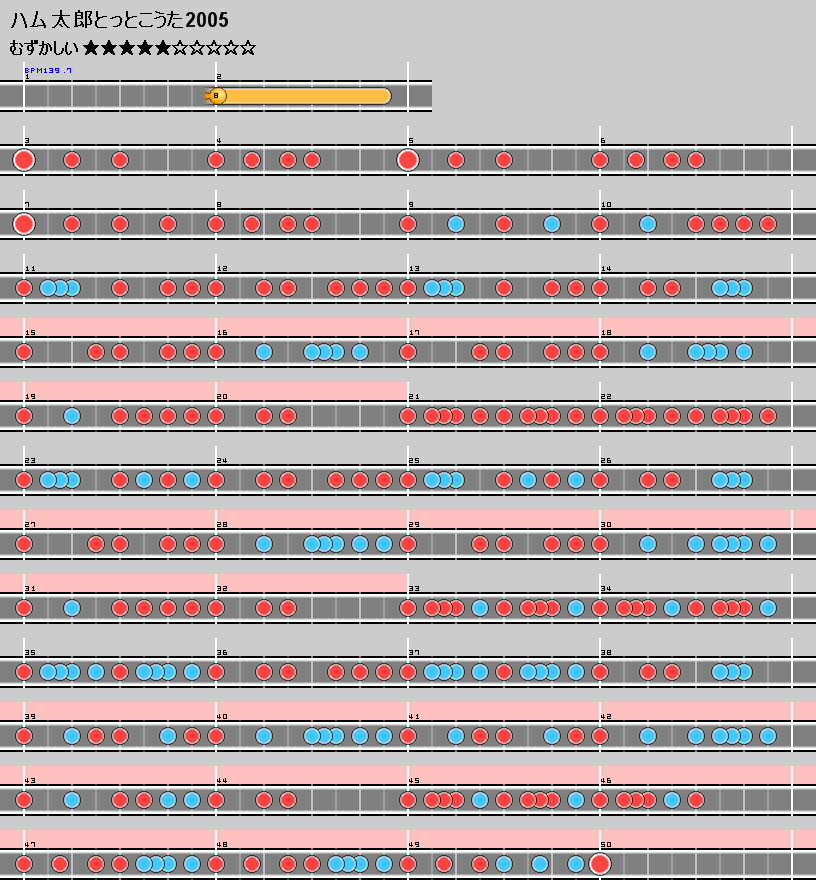This screenshot has height=880, width=816.
Task: Select the only blue note in measure 19
Action: (72, 416)
